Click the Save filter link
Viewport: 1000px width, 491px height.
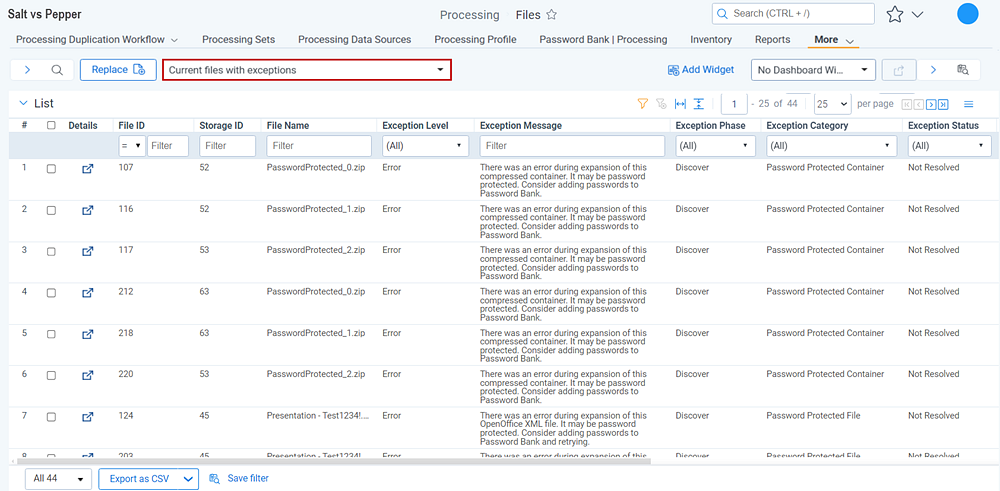[239, 478]
